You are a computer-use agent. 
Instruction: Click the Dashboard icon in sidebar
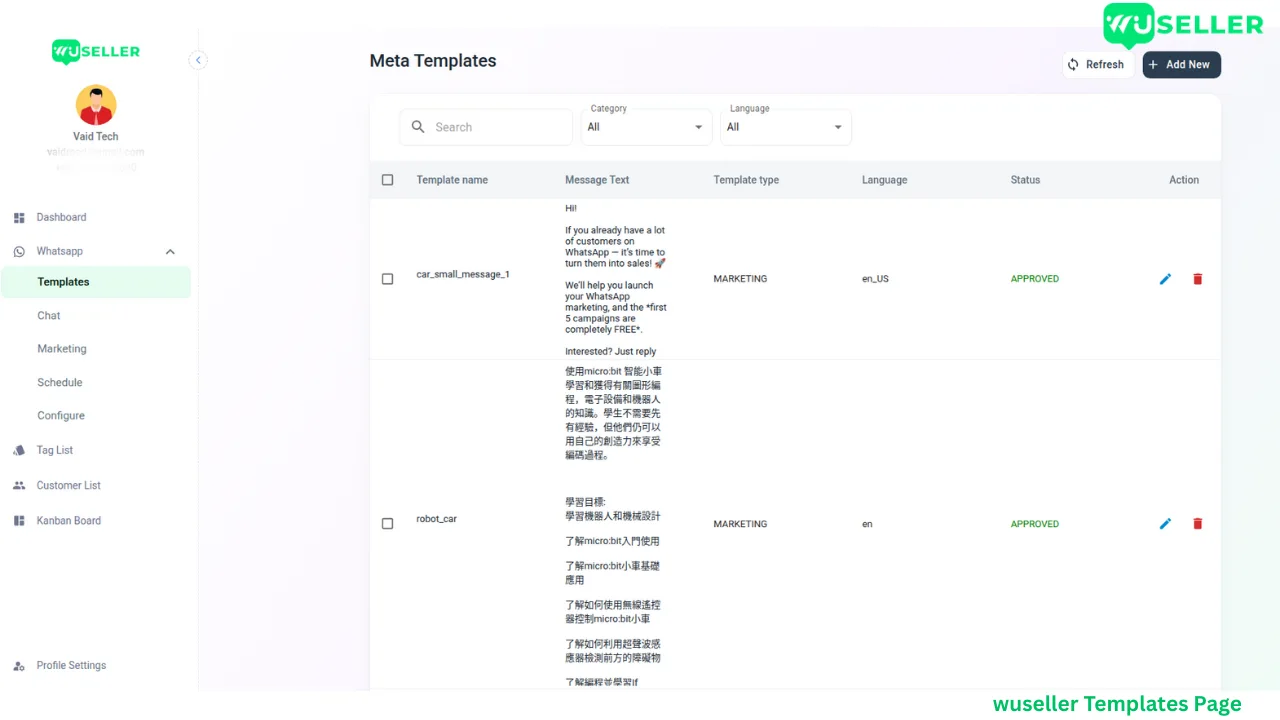tap(19, 218)
